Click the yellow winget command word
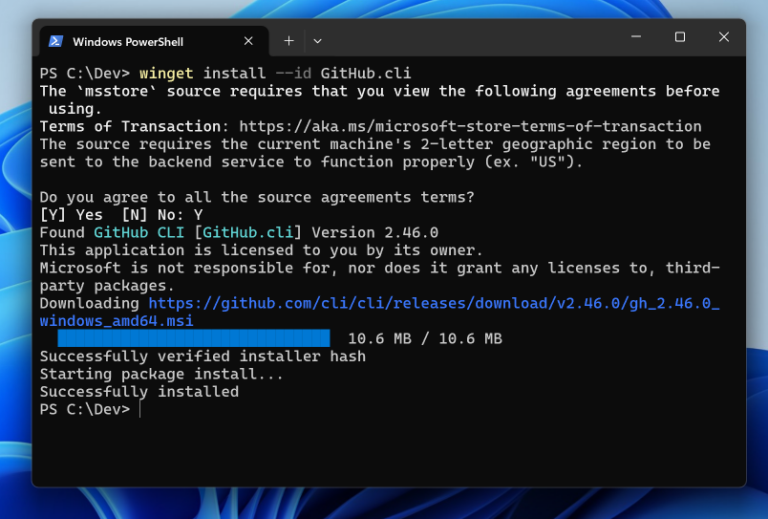This screenshot has width=768, height=519. 166,74
